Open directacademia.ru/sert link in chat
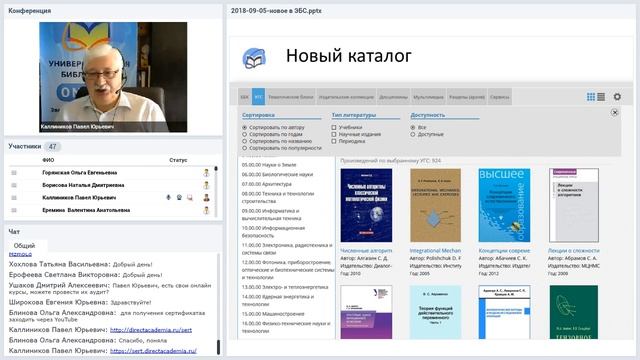The width and height of the screenshot is (640, 360). tap(151, 330)
